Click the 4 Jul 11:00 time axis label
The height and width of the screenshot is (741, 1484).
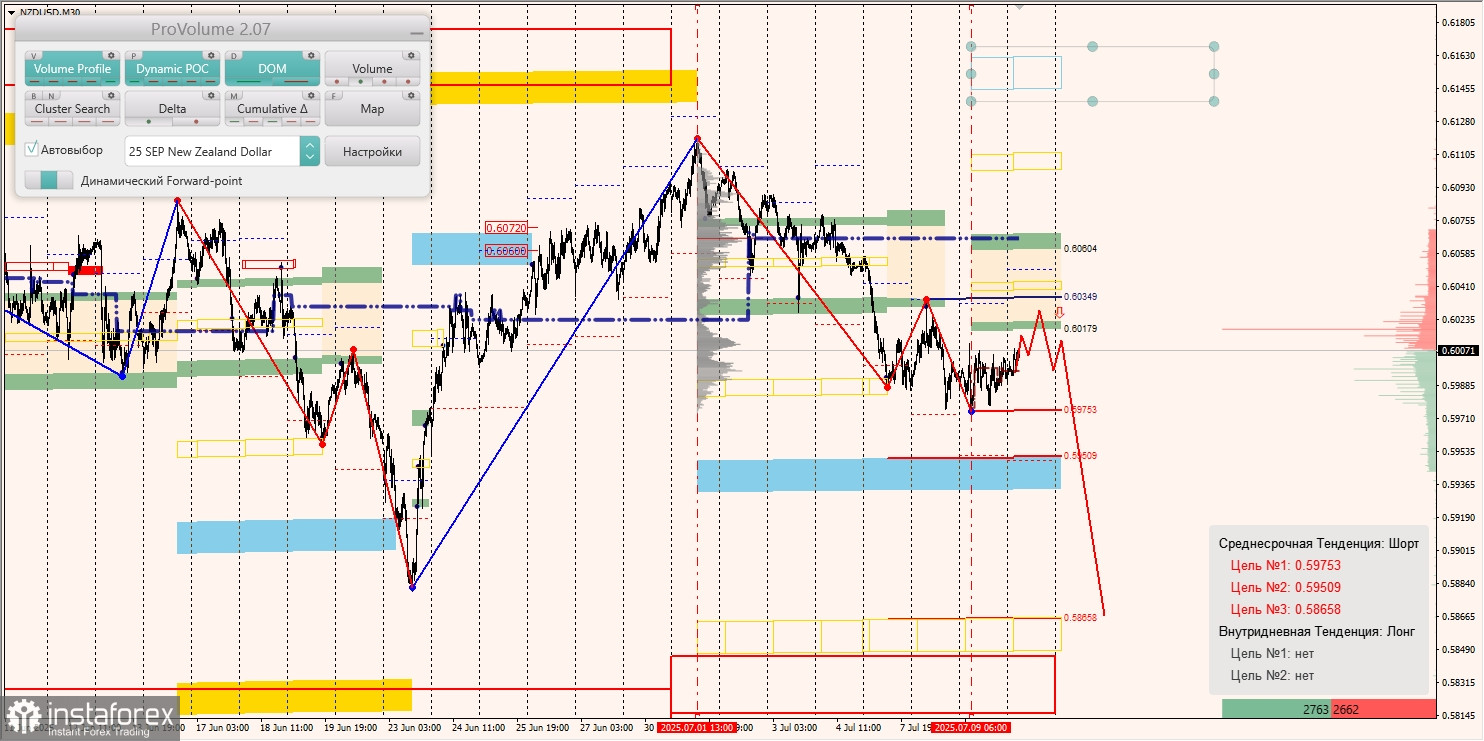[x=858, y=728]
